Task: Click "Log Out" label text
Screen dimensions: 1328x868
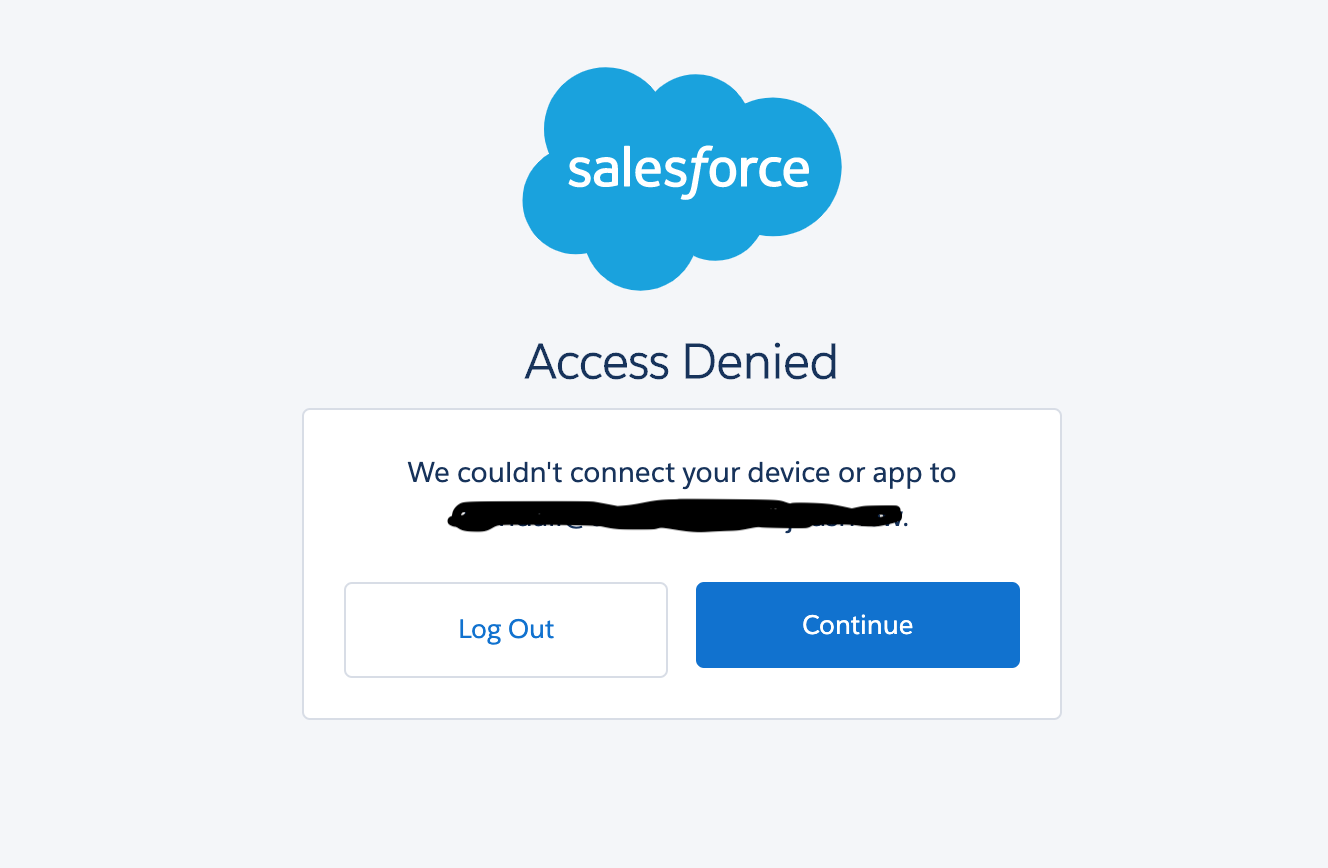Action: pyautogui.click(x=506, y=629)
